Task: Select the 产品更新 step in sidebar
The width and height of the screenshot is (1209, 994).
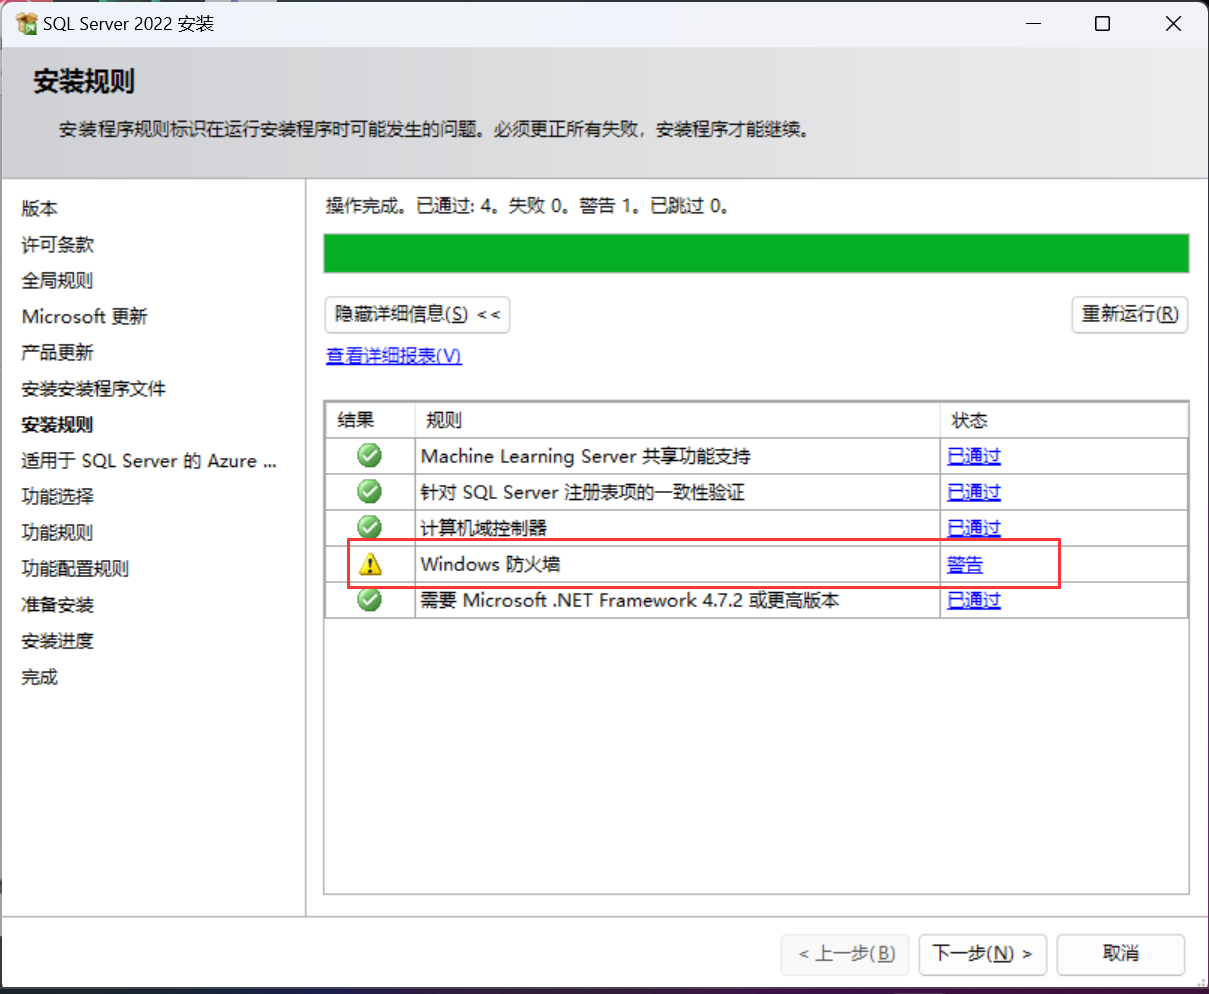Action: 58,352
